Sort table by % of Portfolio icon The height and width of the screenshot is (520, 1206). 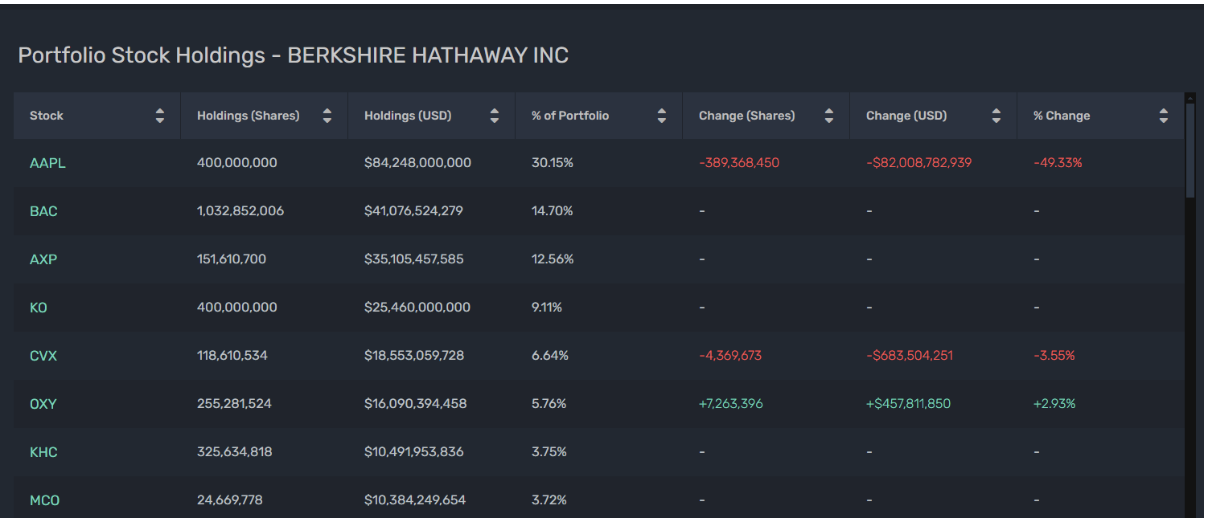tap(661, 116)
